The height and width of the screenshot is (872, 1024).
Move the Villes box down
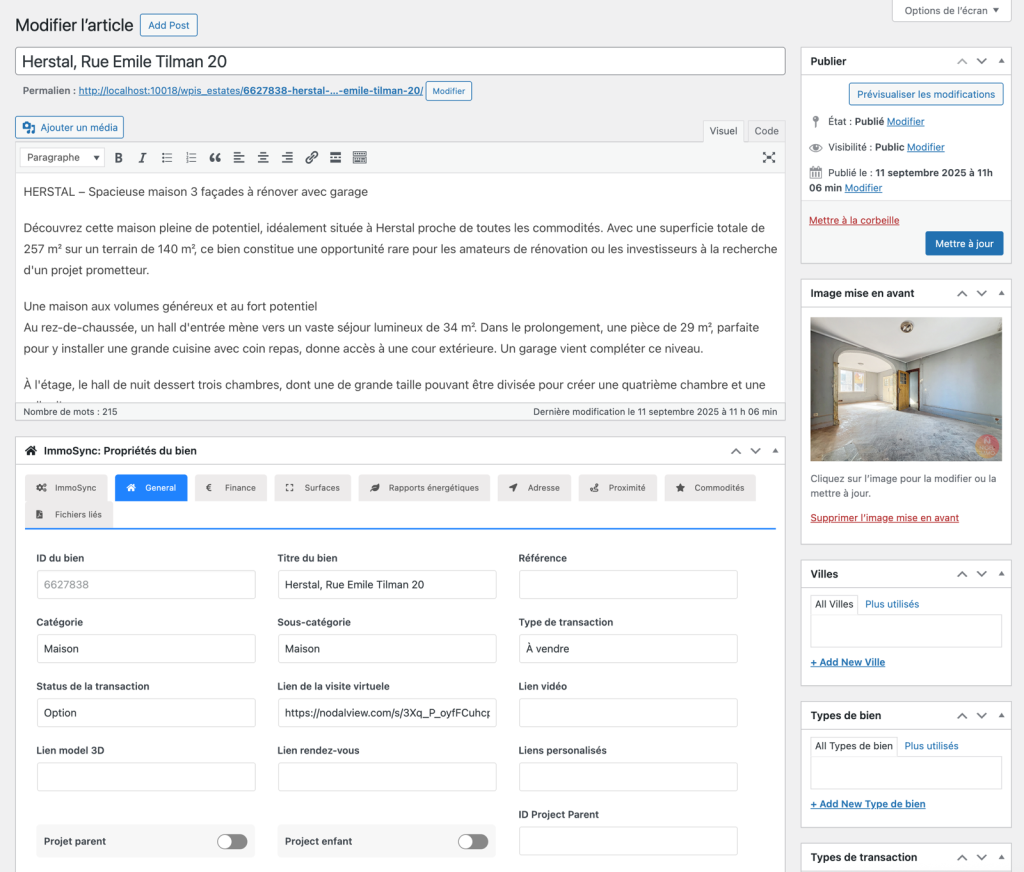click(x=982, y=574)
